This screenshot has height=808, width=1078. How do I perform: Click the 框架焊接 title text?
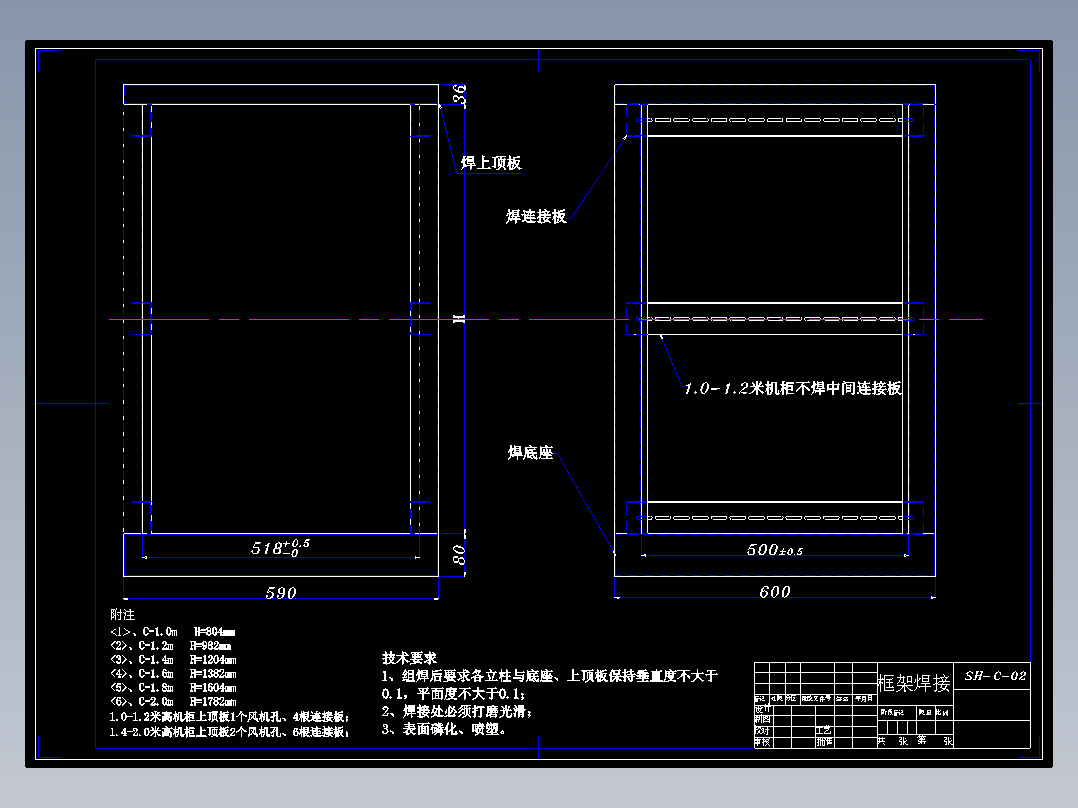click(915, 680)
